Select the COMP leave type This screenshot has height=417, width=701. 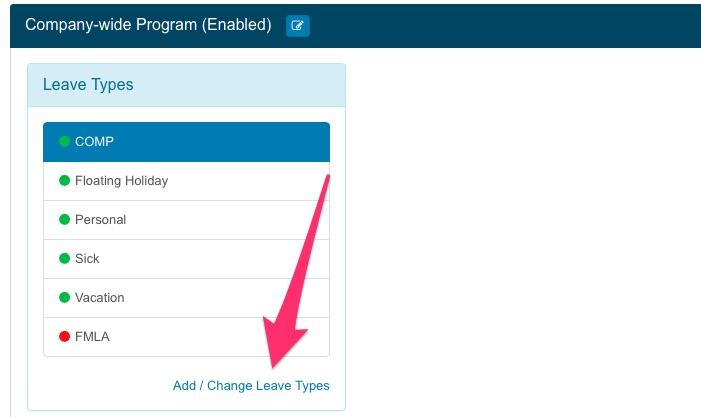coord(94,142)
